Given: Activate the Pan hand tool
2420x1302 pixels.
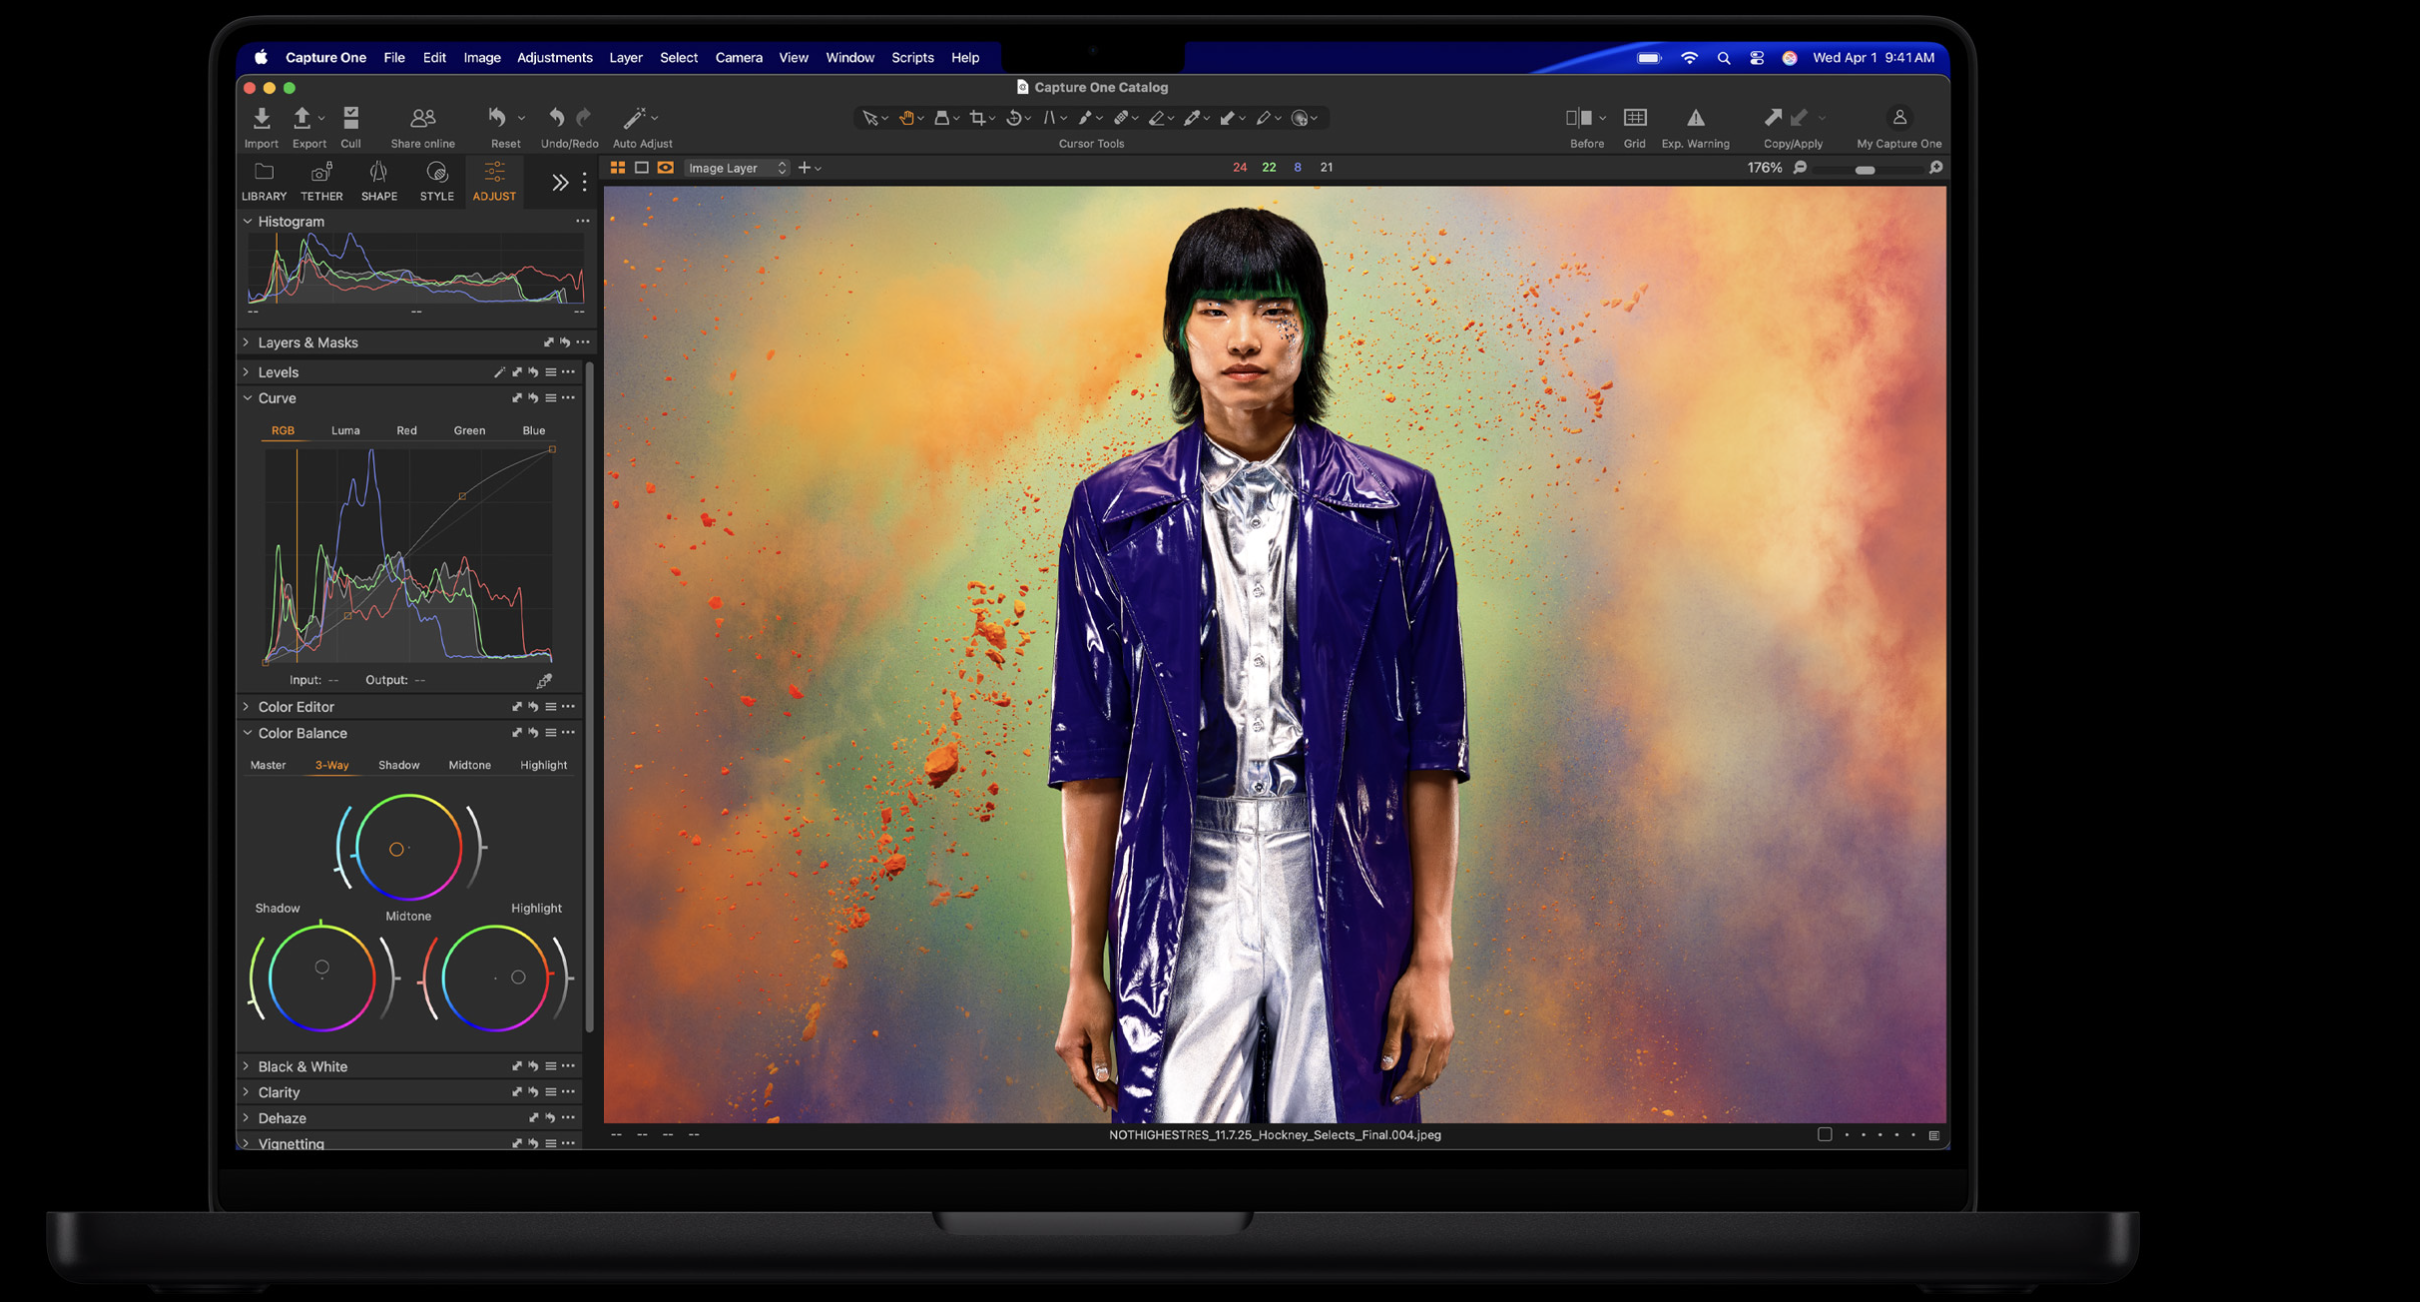Looking at the screenshot, I should (905, 118).
